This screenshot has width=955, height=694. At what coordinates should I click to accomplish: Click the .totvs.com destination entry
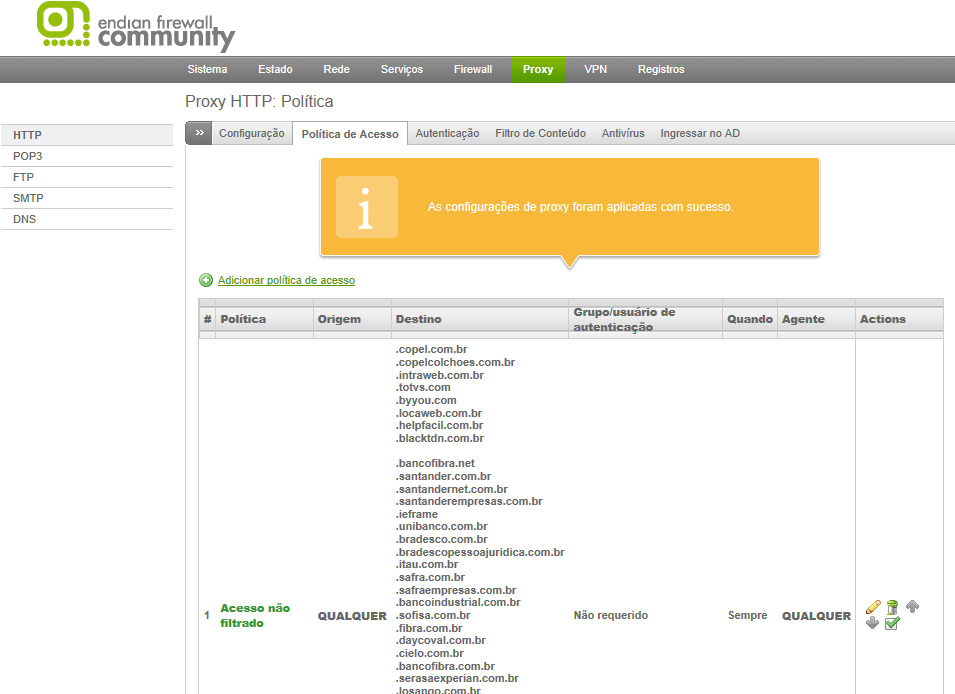click(x=423, y=388)
